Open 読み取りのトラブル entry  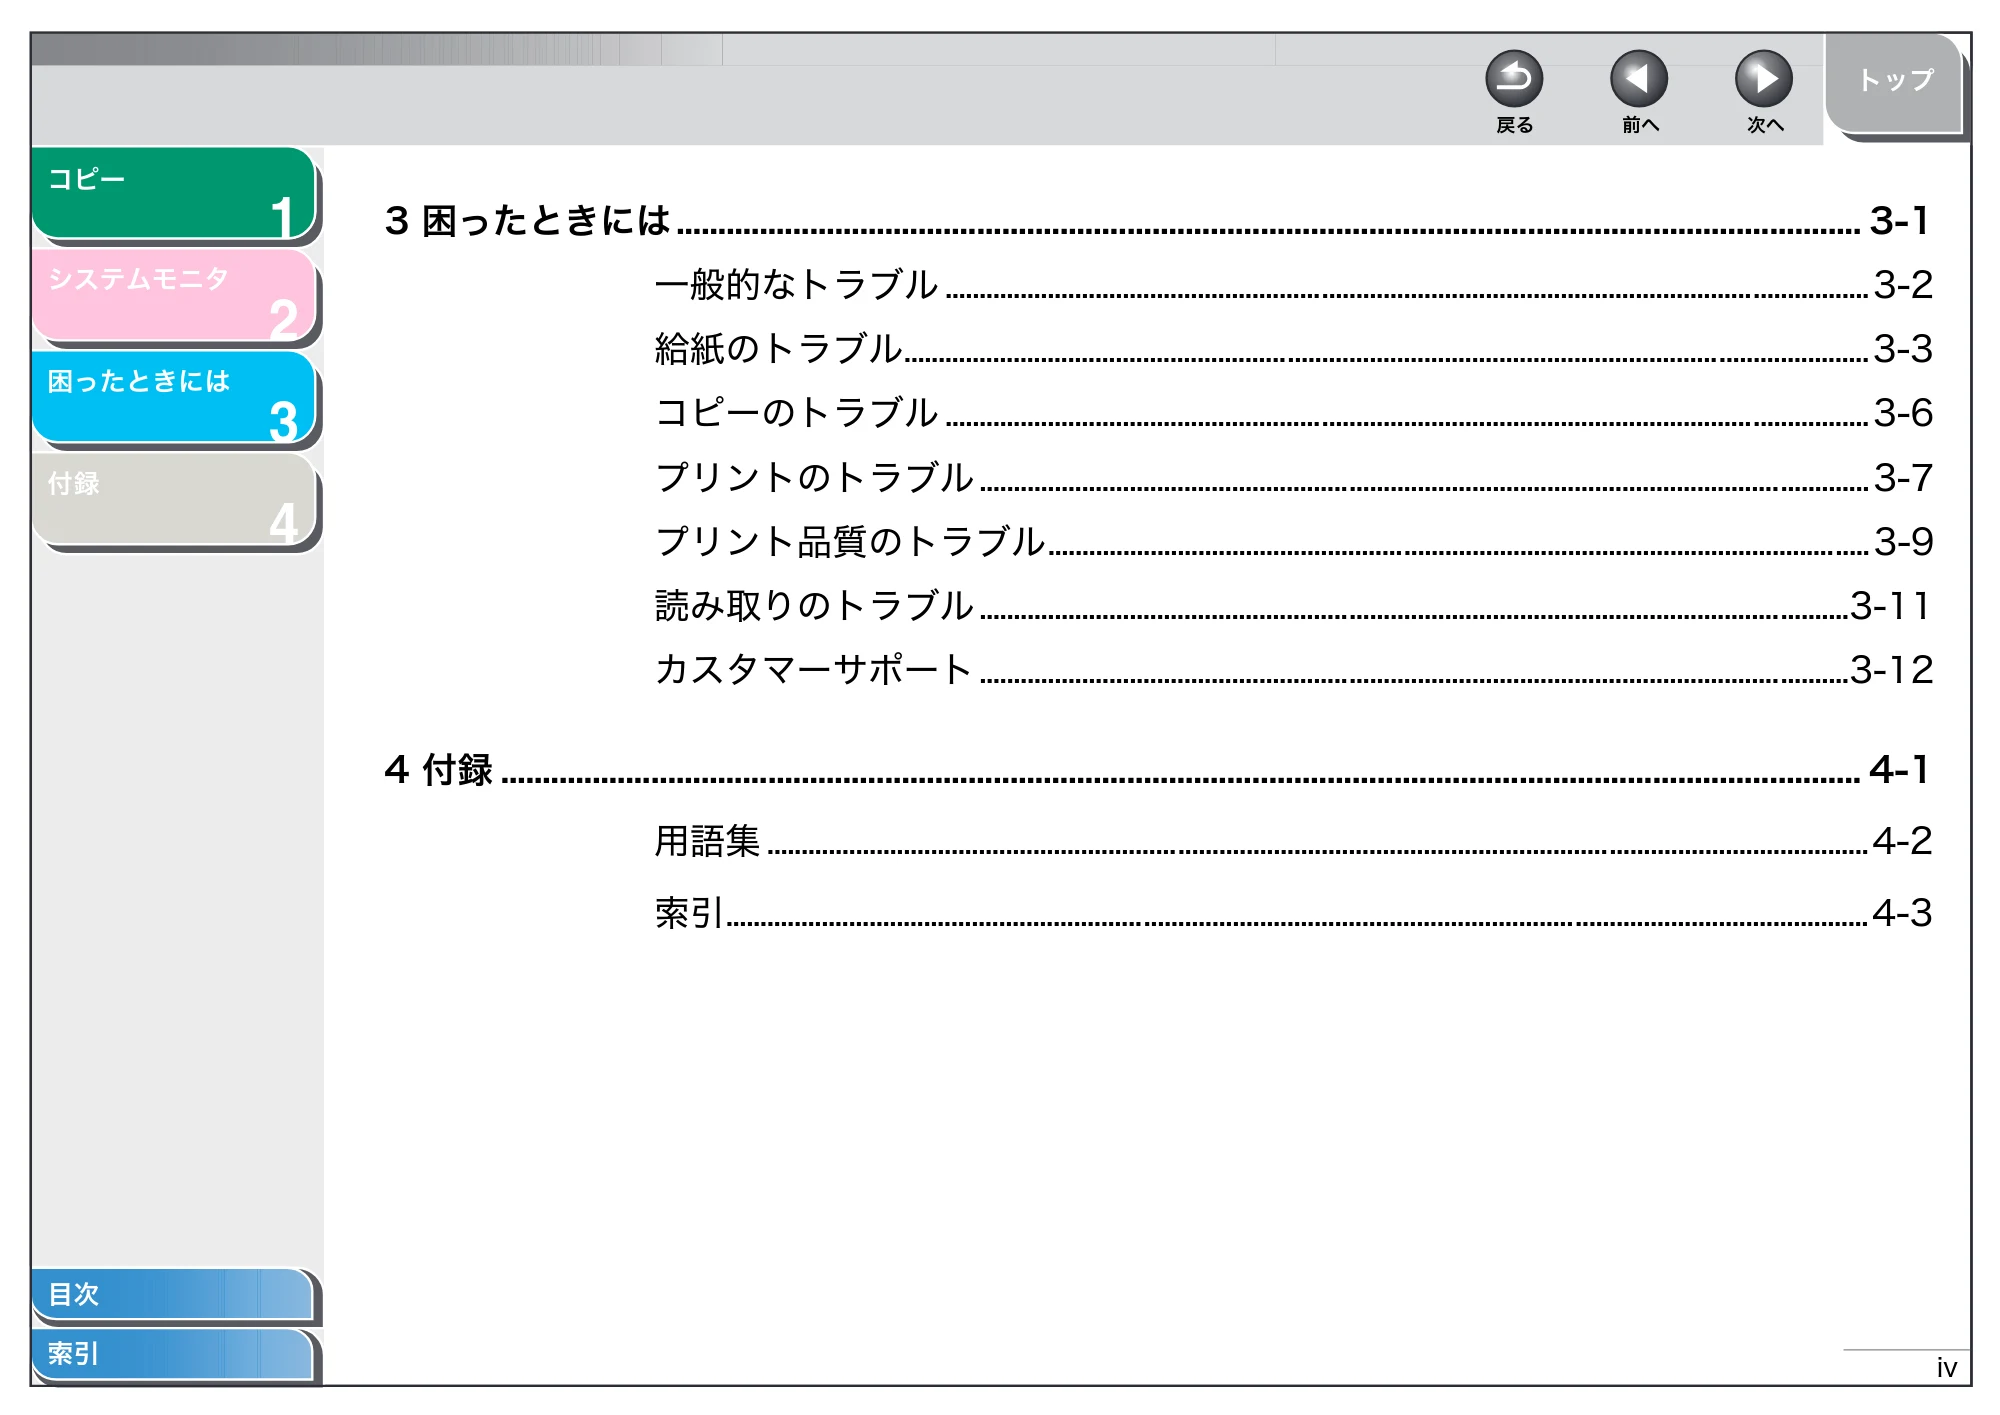tap(1293, 605)
